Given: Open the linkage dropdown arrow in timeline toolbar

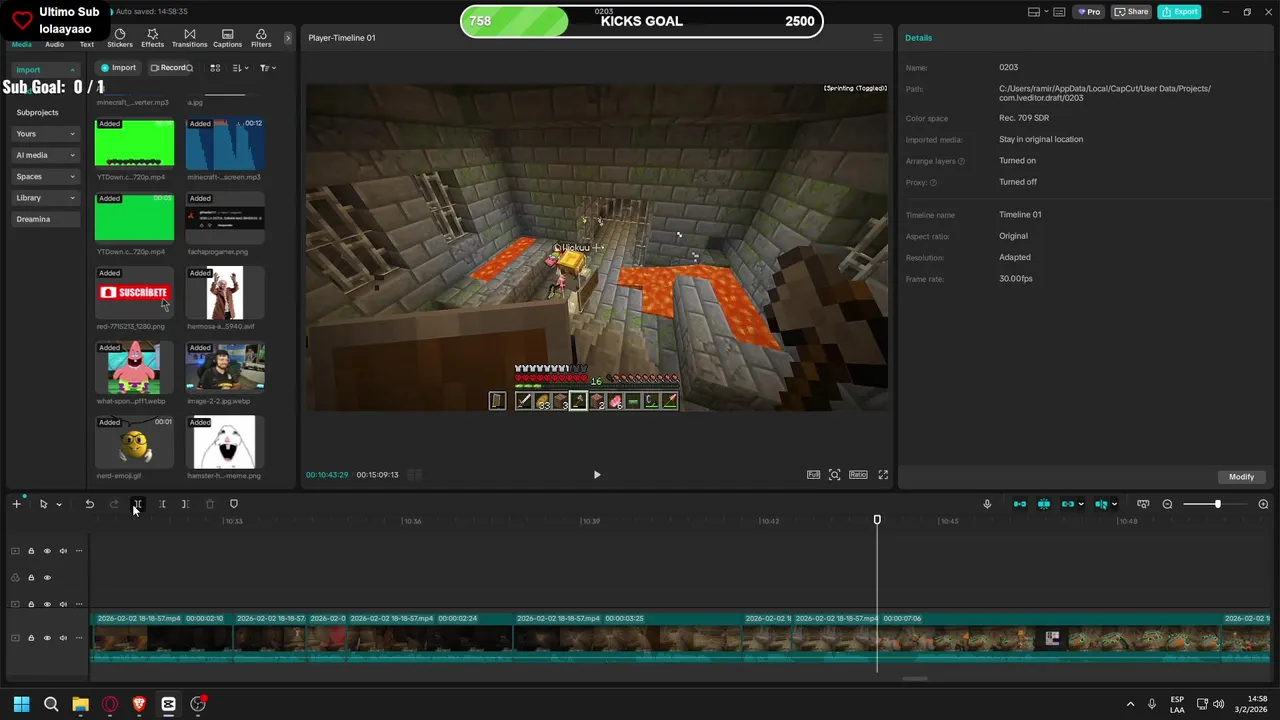Looking at the screenshot, I should pos(1081,505).
